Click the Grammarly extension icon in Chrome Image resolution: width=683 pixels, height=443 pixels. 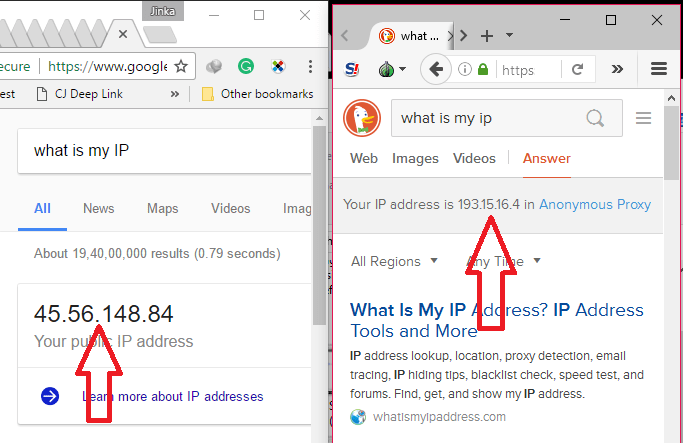pyautogui.click(x=246, y=67)
